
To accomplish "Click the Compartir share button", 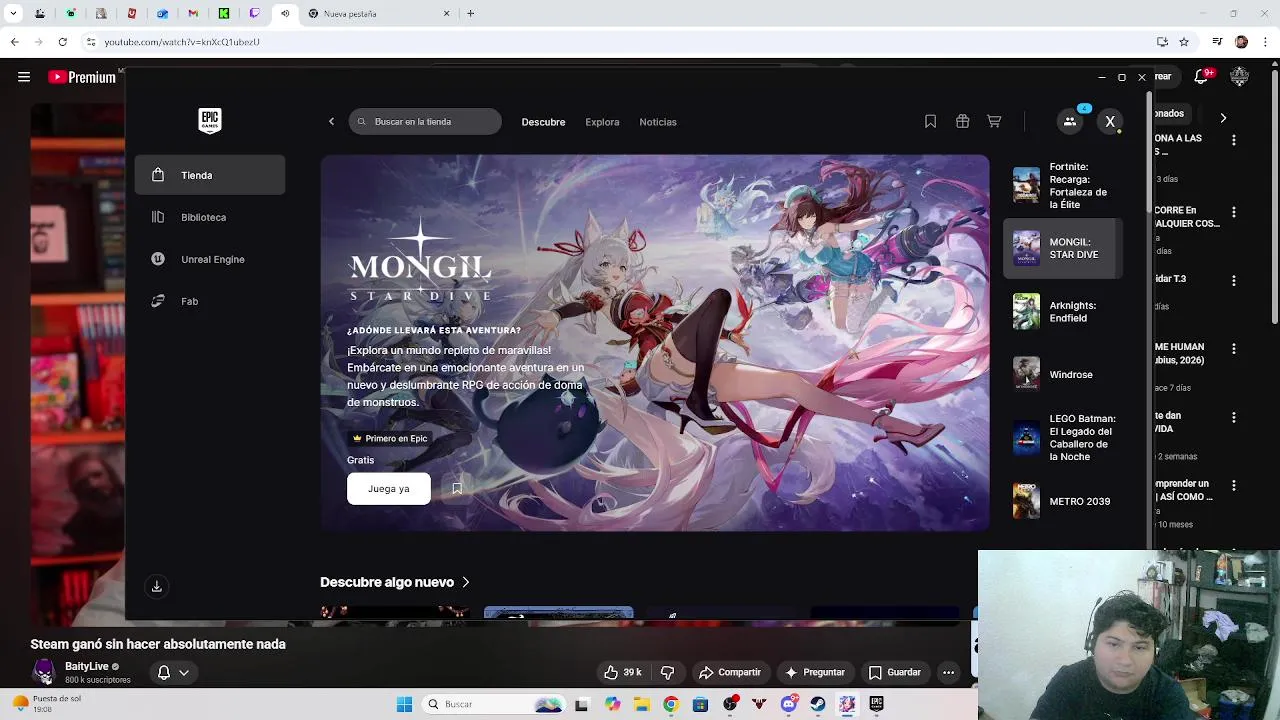I will coord(730,672).
